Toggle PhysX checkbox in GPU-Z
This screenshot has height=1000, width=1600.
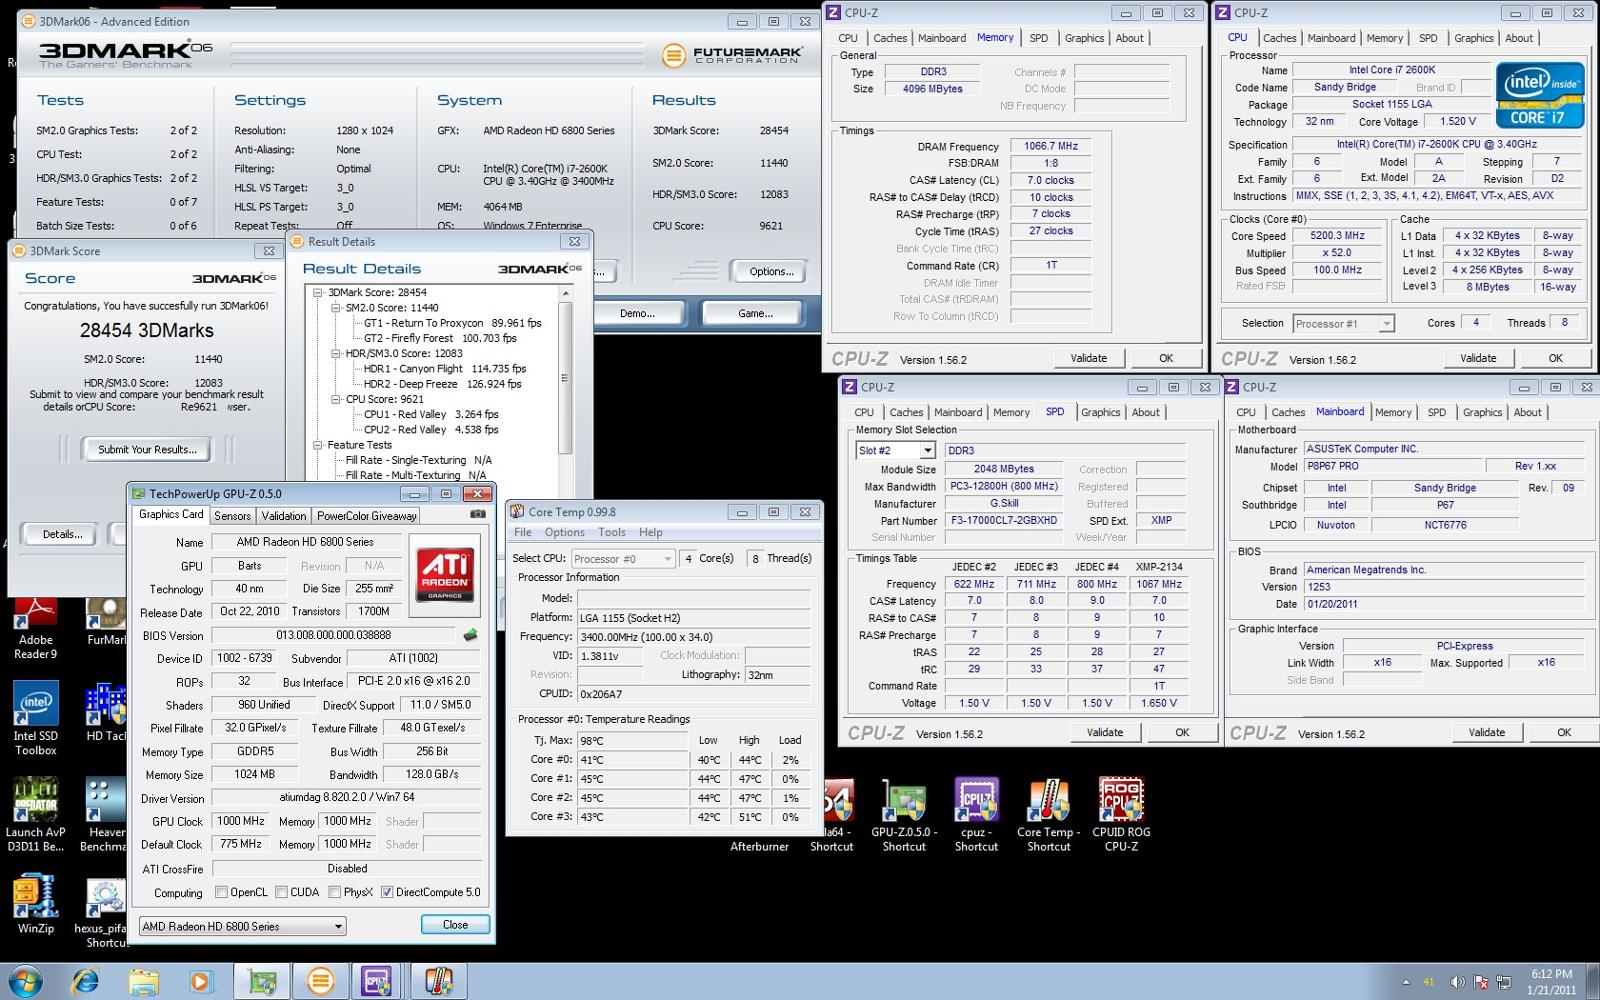tap(335, 892)
